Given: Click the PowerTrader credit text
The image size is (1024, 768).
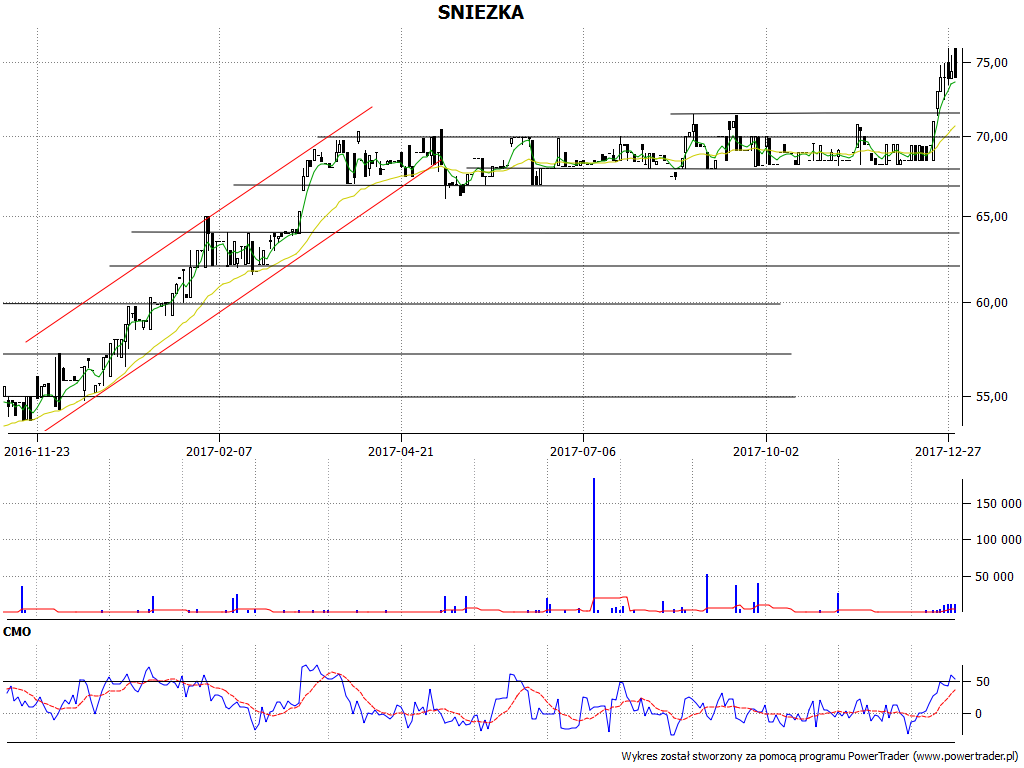Looking at the screenshot, I should [820, 756].
